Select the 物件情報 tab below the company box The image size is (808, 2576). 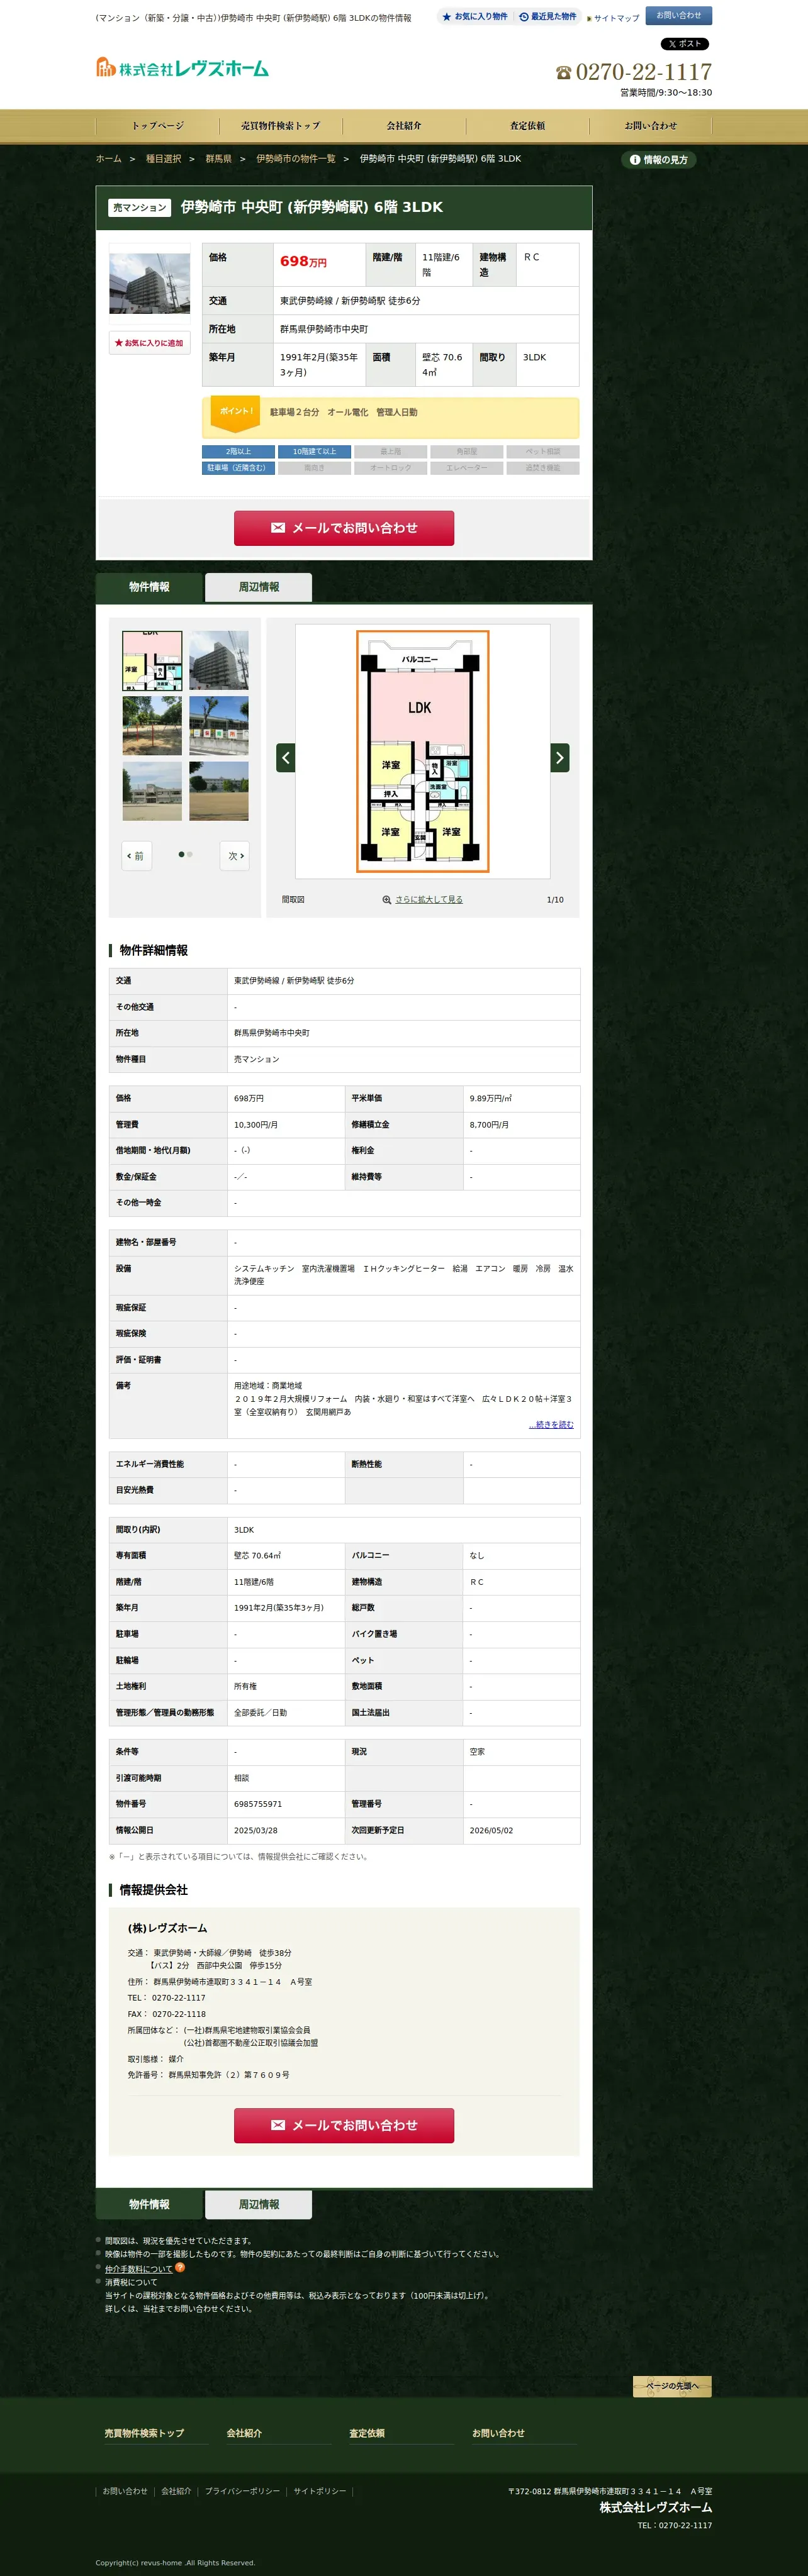tap(149, 2204)
